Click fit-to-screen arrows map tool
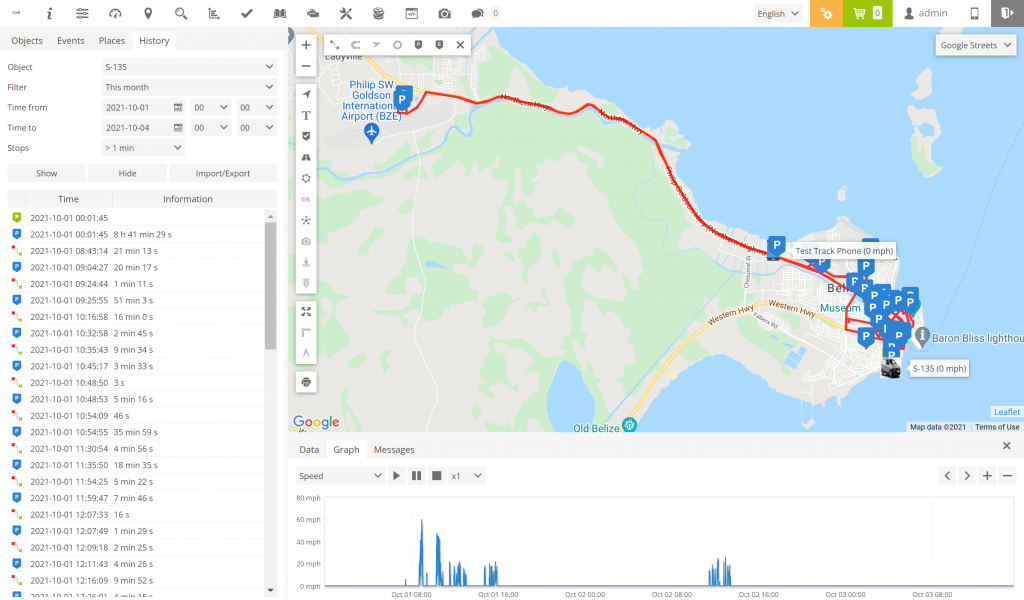This screenshot has width=1024, height=600. [x=306, y=311]
